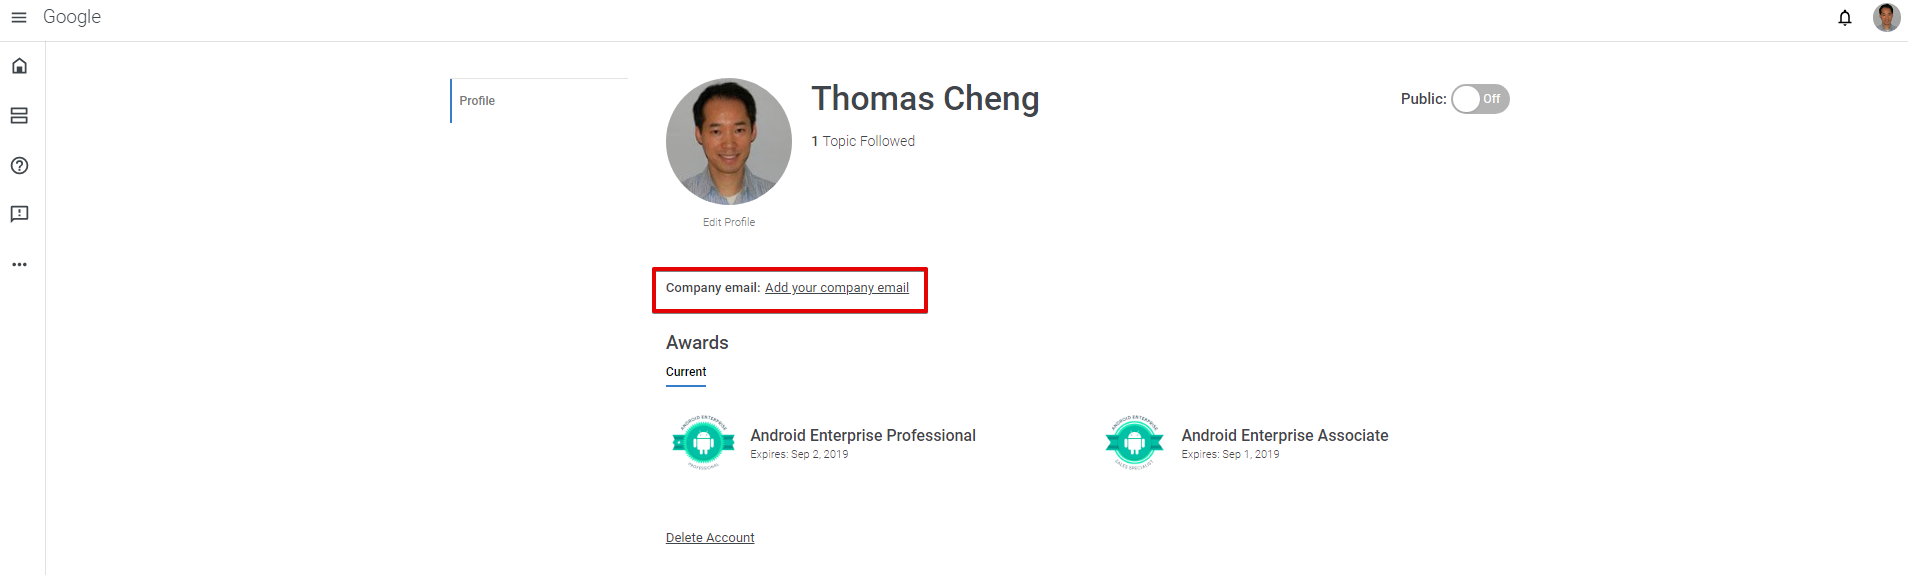The width and height of the screenshot is (1908, 575).
Task: Click the feedback speech bubble icon
Action: (19, 214)
